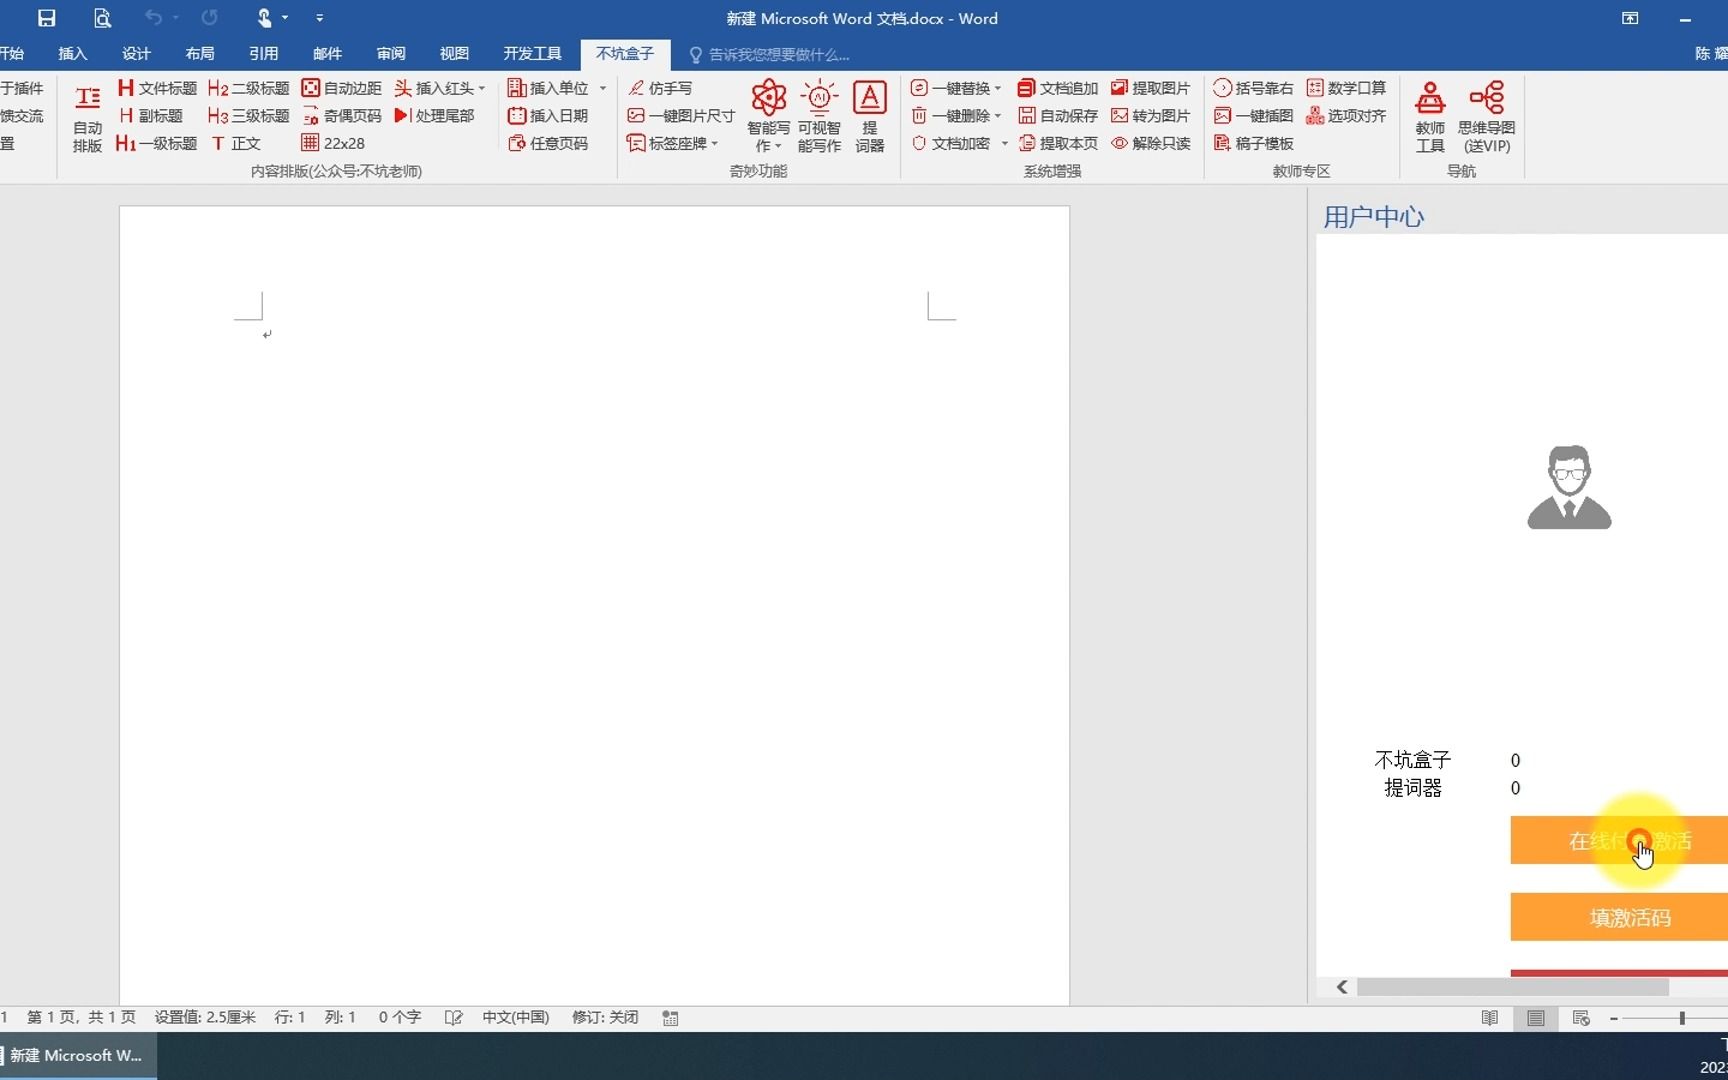Click the 文档追加 append document tool
Image resolution: width=1728 pixels, height=1080 pixels.
tap(1058, 88)
